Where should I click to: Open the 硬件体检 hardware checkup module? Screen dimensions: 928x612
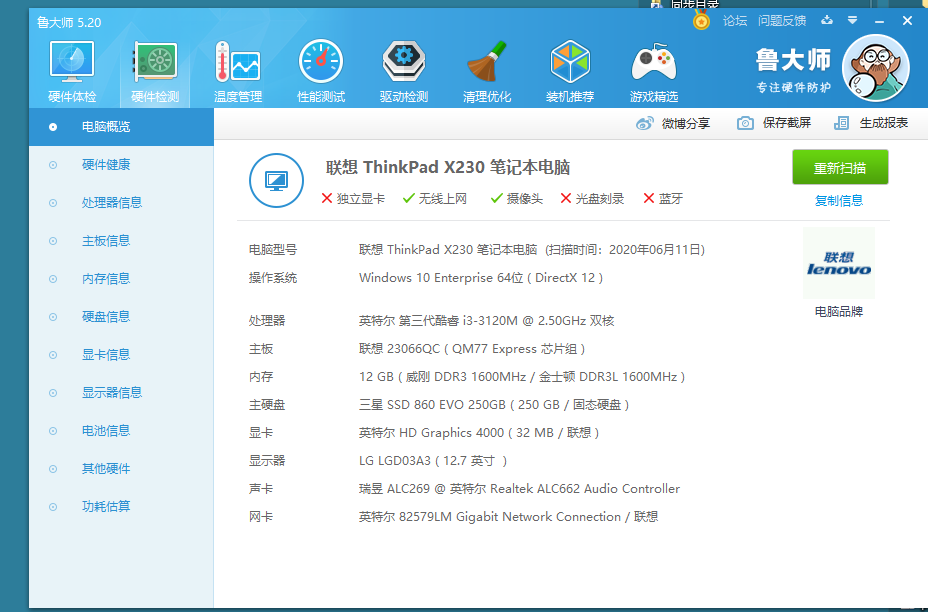click(72, 72)
